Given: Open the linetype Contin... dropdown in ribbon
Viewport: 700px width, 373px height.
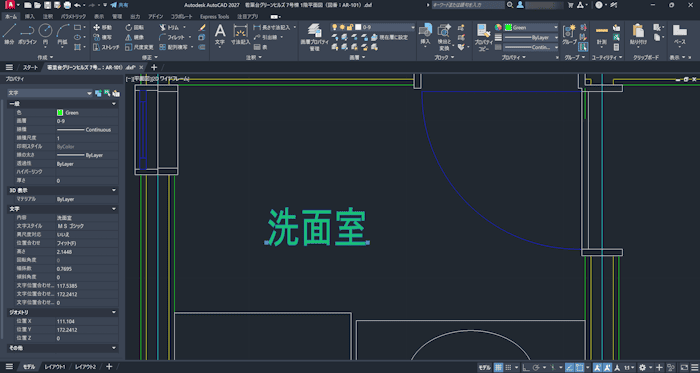Looking at the screenshot, I should (531, 47).
